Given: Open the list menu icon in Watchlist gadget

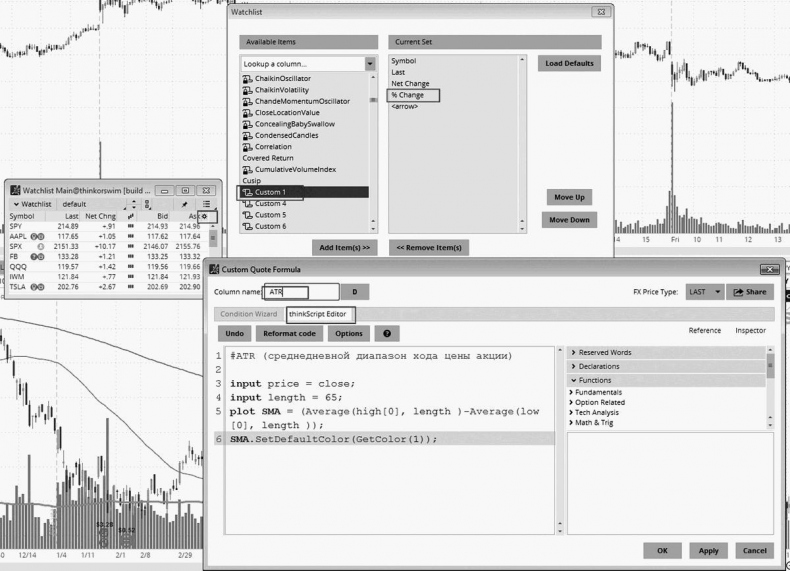Looking at the screenshot, I should click(206, 204).
